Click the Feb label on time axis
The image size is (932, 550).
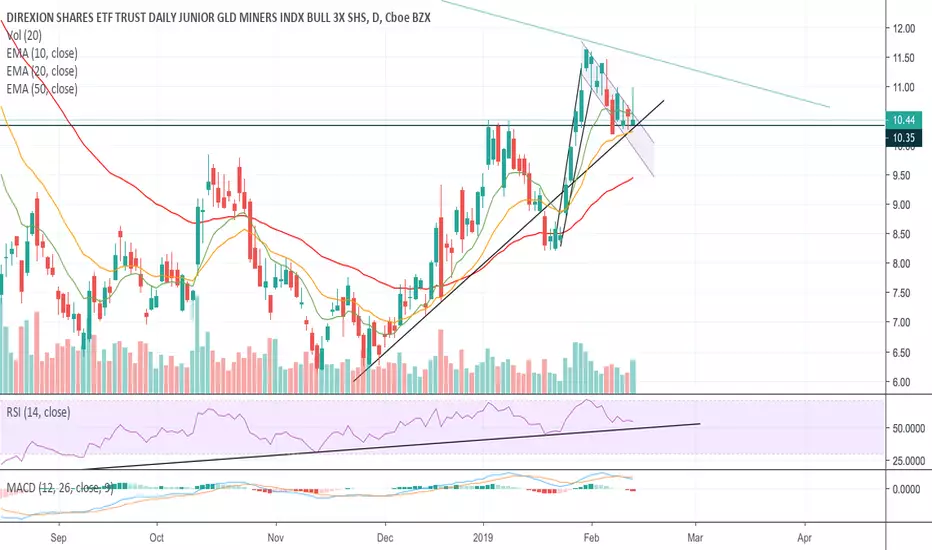(591, 538)
